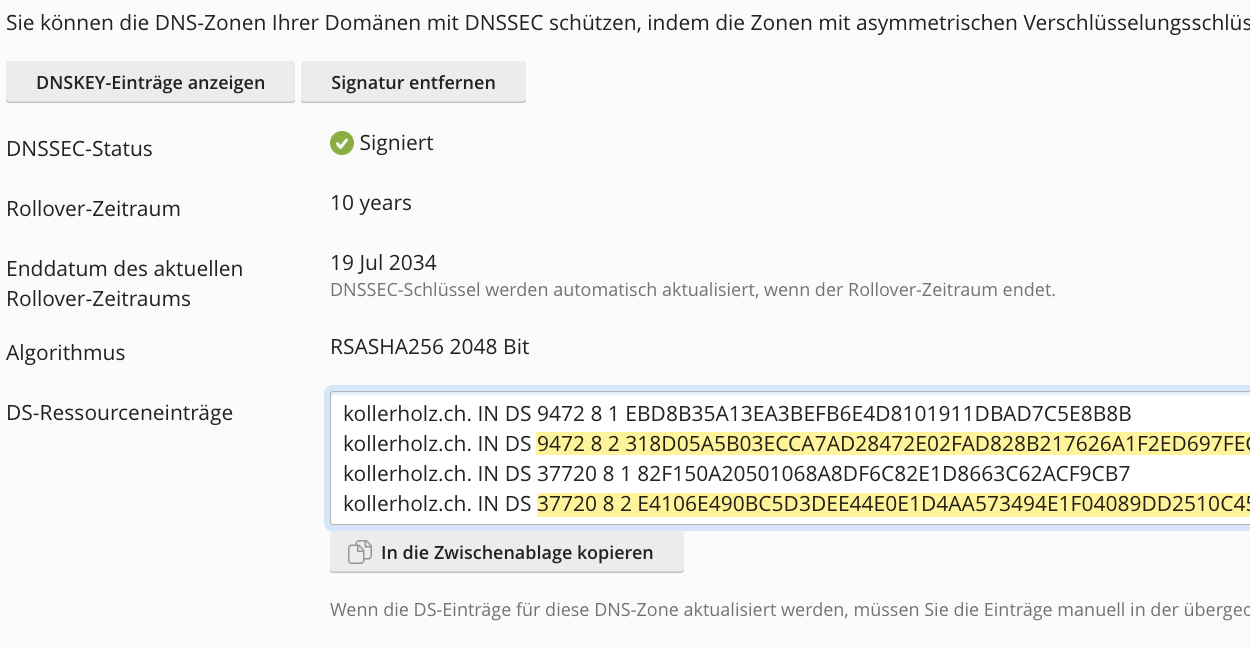The image size is (1250, 649).
Task: Click the DNSSEC-Status label
Action: 80,149
